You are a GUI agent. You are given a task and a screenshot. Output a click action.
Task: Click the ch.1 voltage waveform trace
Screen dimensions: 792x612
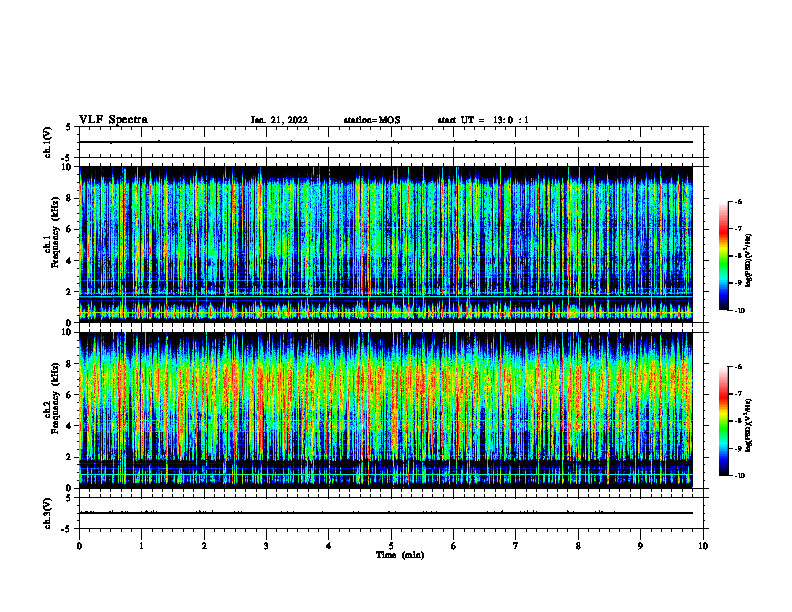[x=386, y=142]
